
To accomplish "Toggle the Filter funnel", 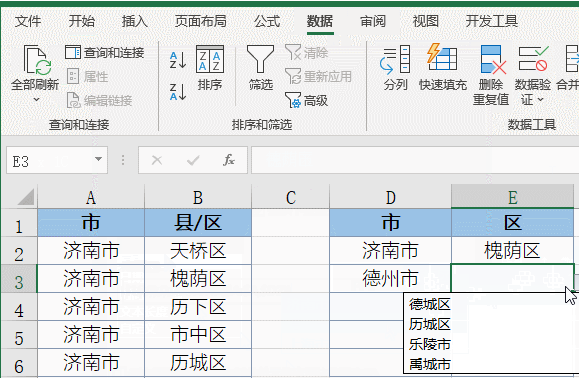I will click(x=260, y=68).
